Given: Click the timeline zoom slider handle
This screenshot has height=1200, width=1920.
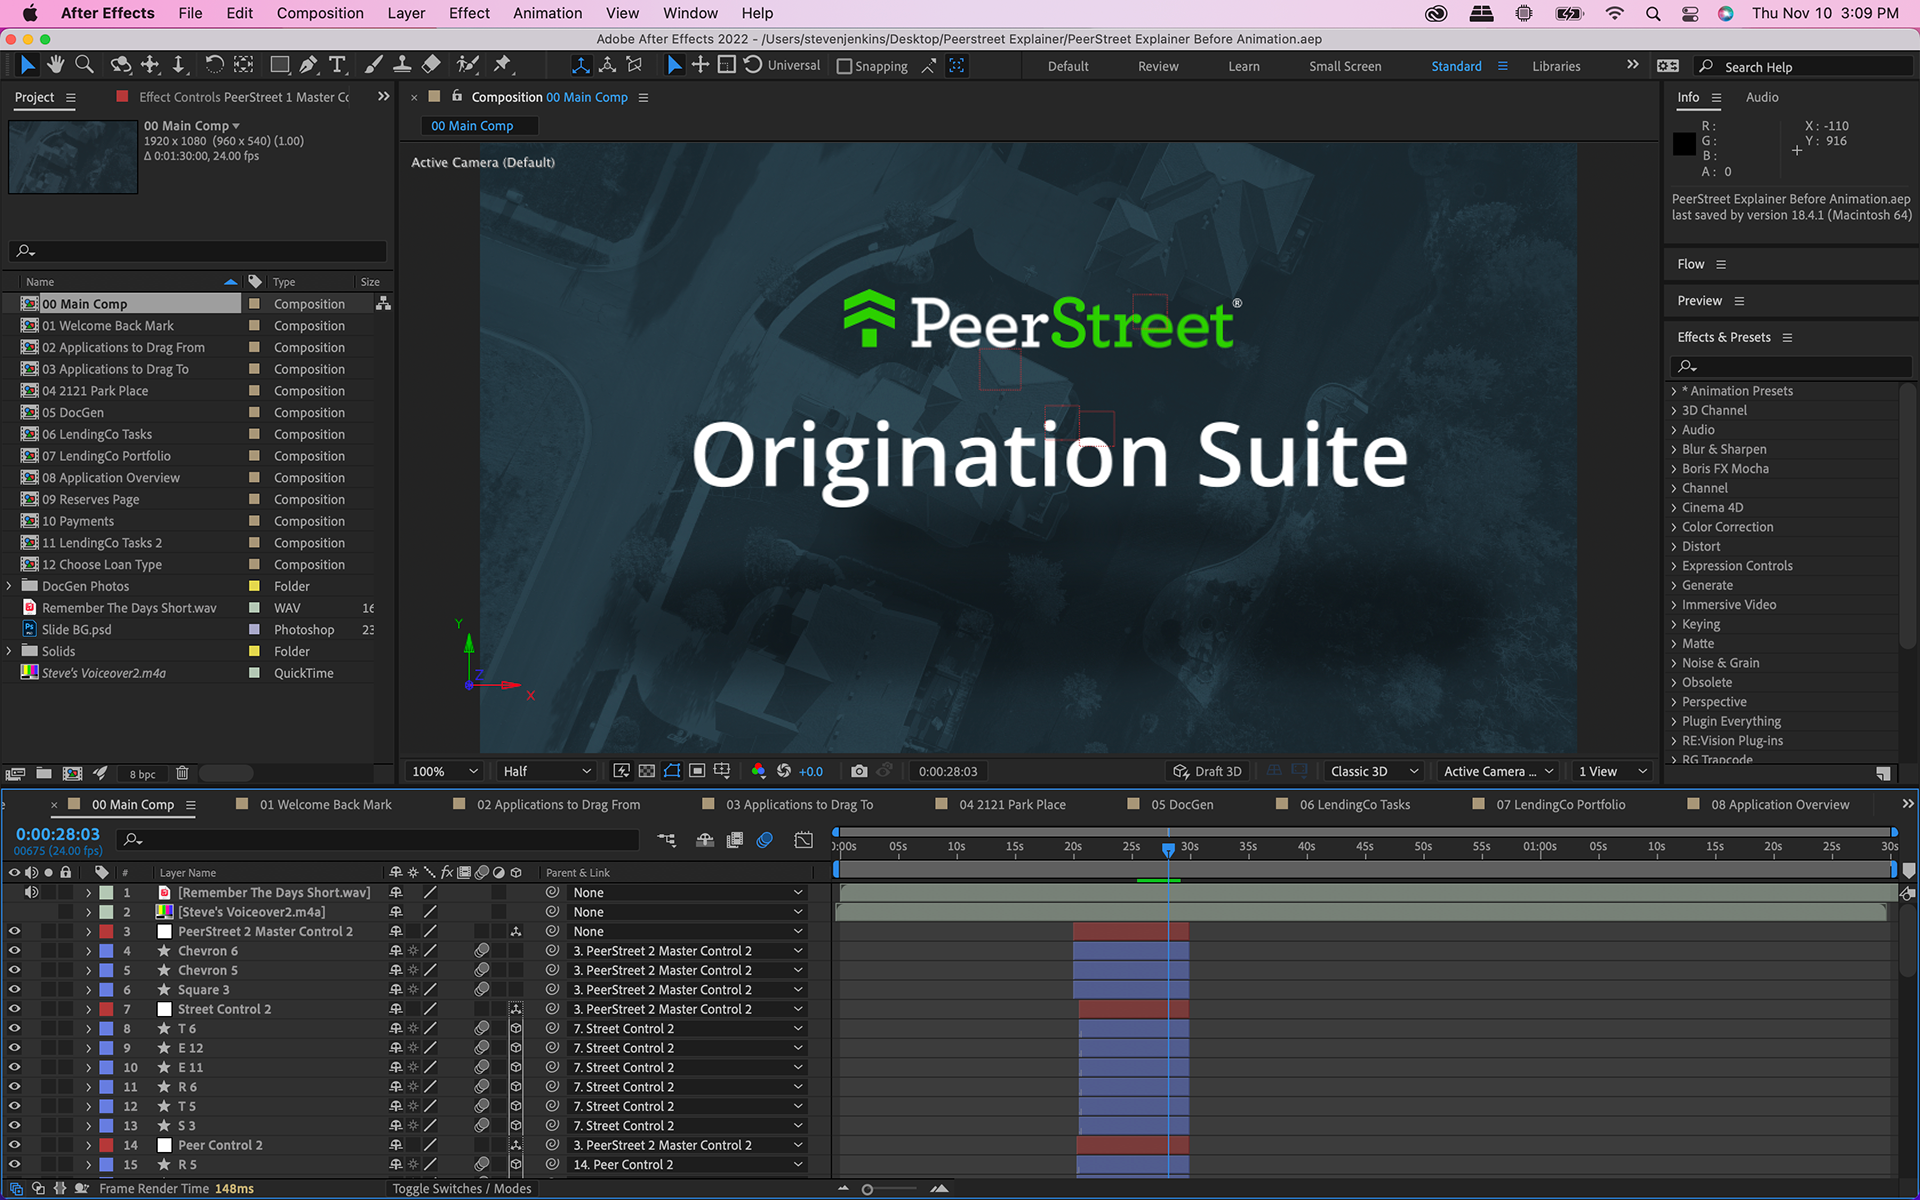Looking at the screenshot, I should click(867, 1189).
